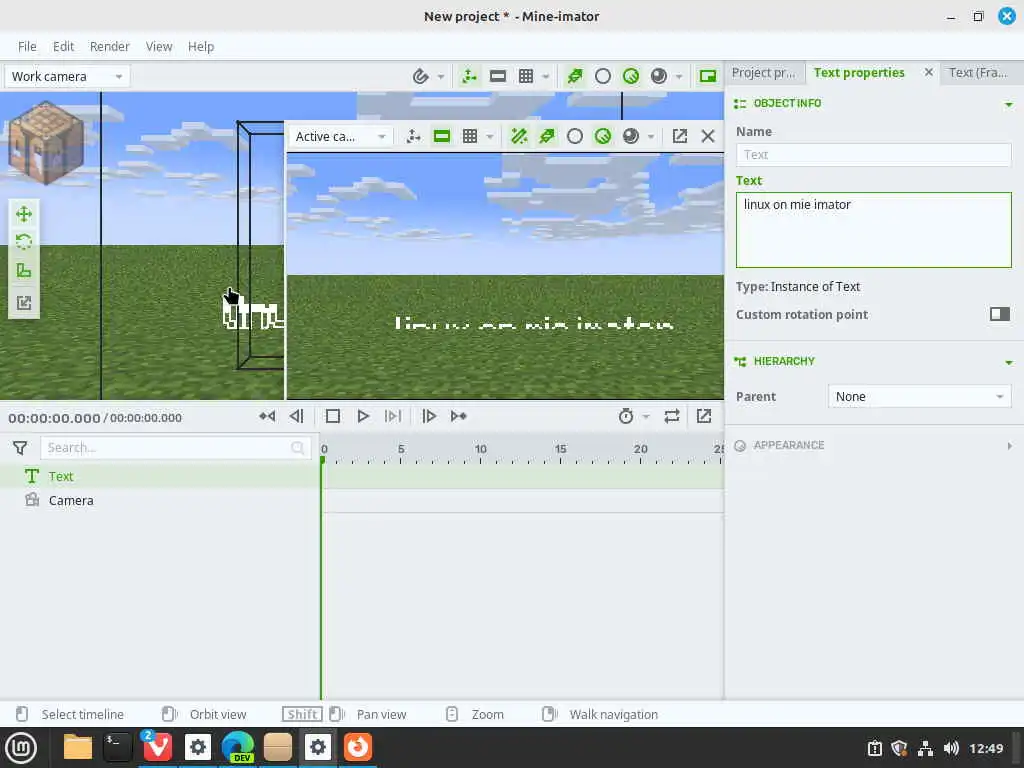Toggle the secondary view window icon

click(x=707, y=76)
